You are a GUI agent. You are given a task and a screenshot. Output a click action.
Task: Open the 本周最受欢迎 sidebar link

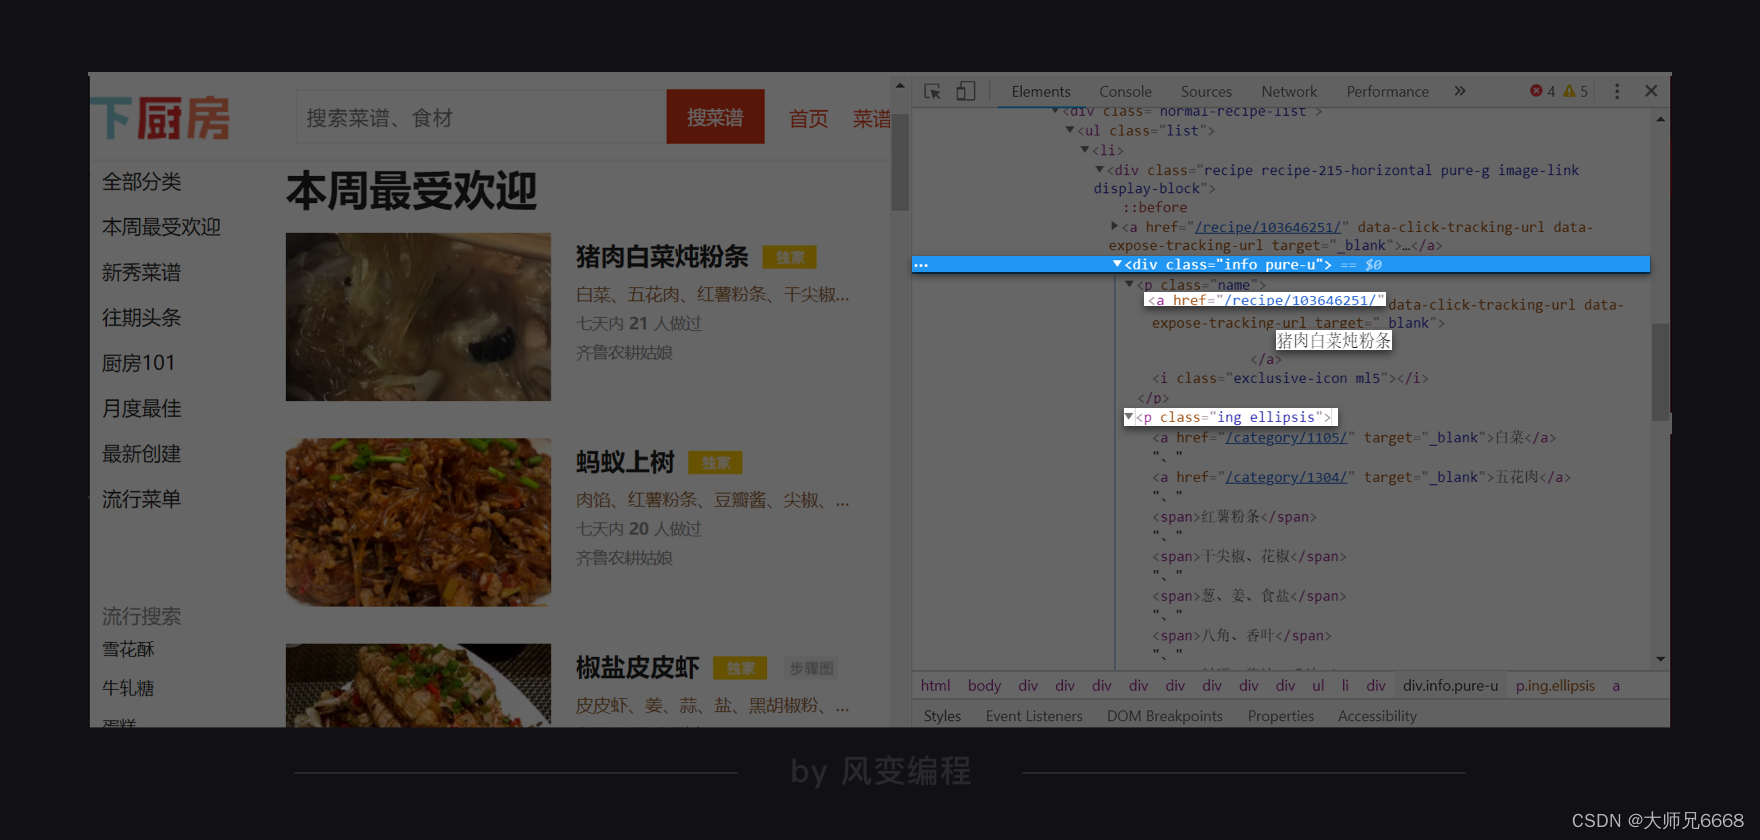click(x=161, y=227)
